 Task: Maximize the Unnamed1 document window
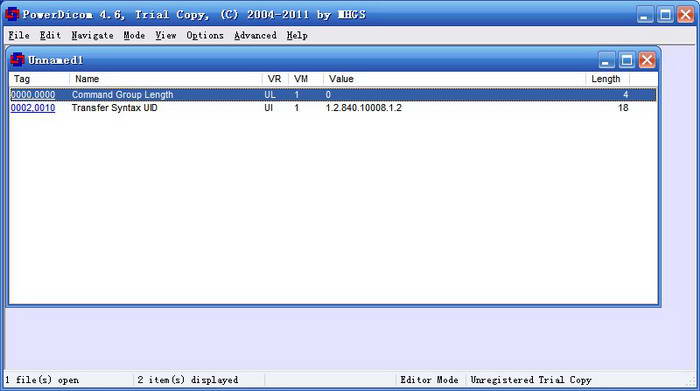(626, 60)
